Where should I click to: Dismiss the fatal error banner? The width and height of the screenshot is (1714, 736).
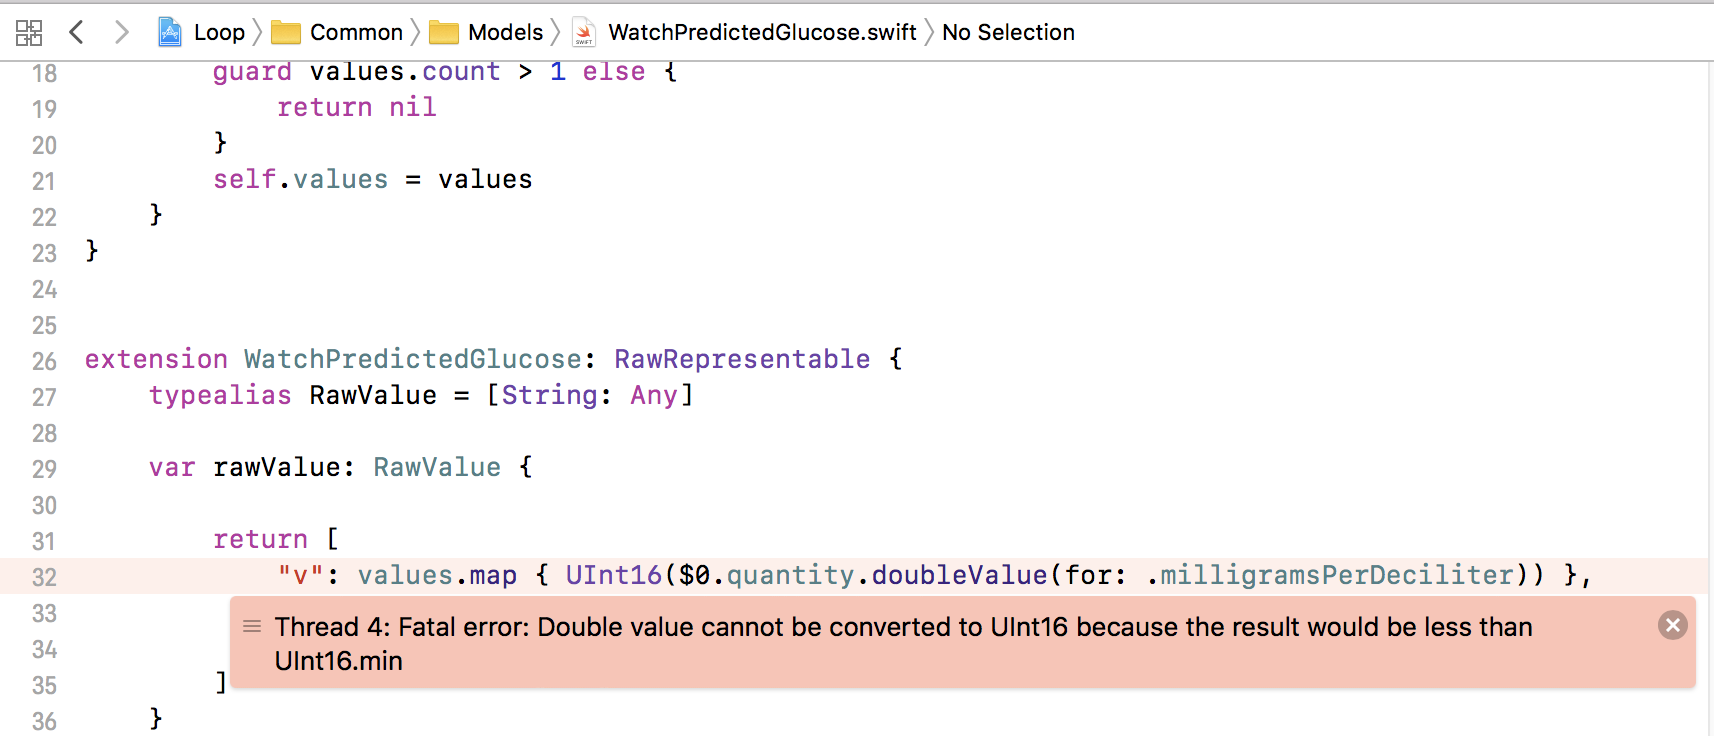(1672, 625)
